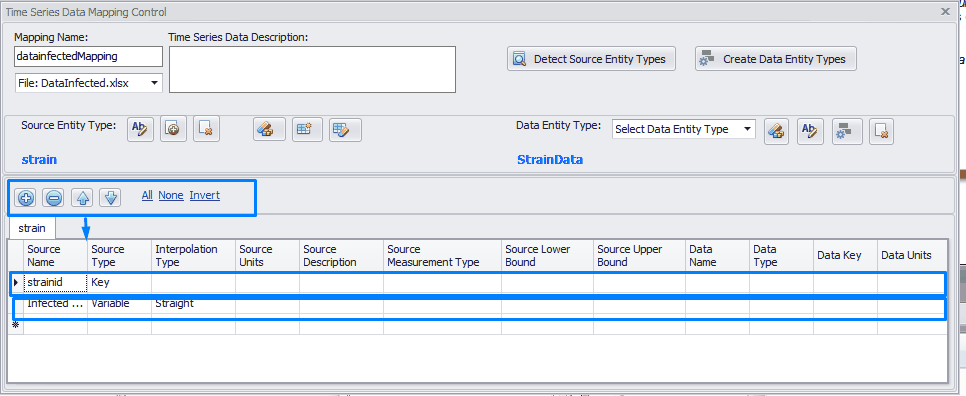The width and height of the screenshot is (966, 396).
Task: Click the new row asterisk marker
Action: coord(16,325)
